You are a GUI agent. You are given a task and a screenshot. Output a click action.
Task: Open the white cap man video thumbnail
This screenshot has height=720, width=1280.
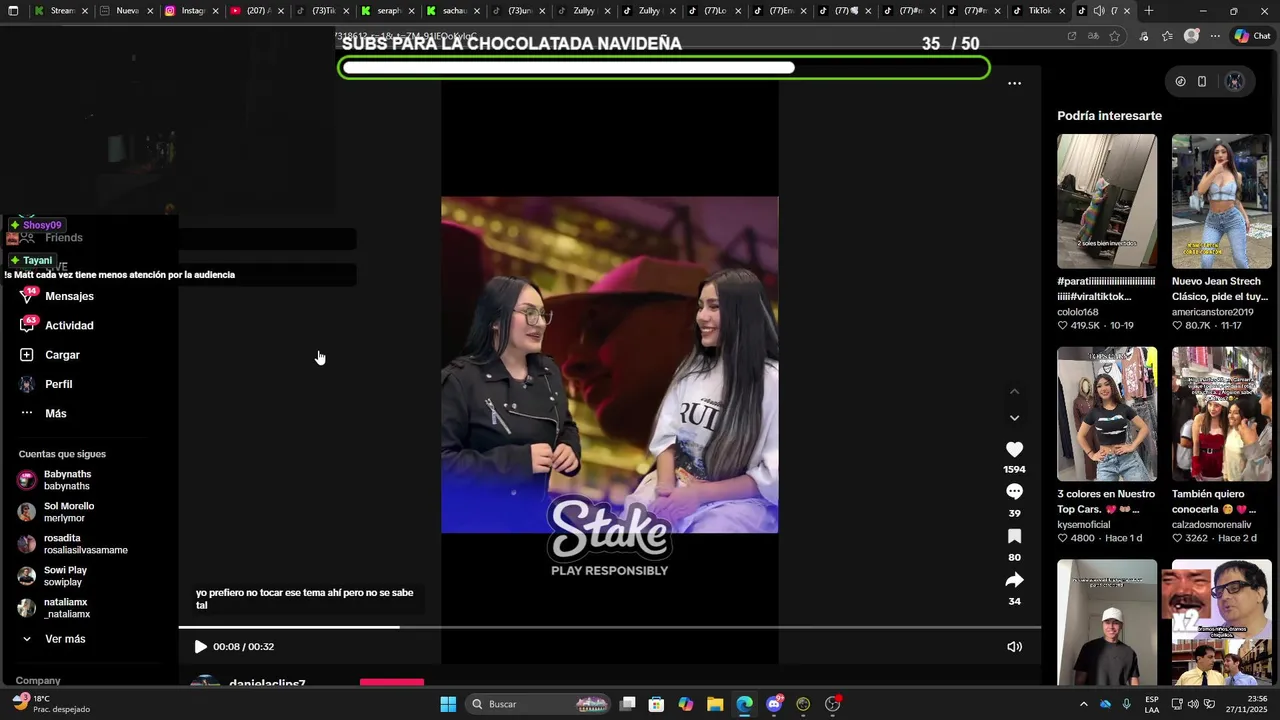[1107, 622]
